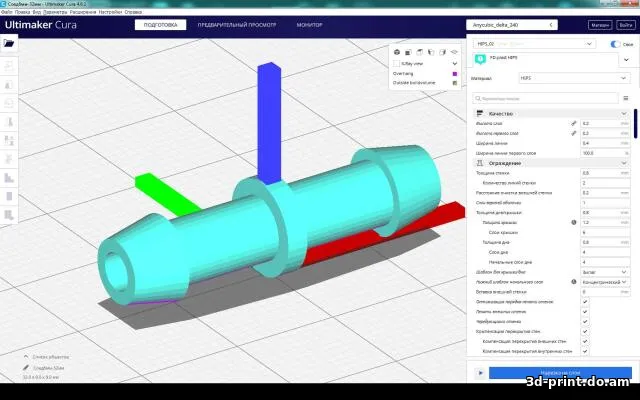
Task: Select the Per Model Settings tool
Action: coord(9,140)
